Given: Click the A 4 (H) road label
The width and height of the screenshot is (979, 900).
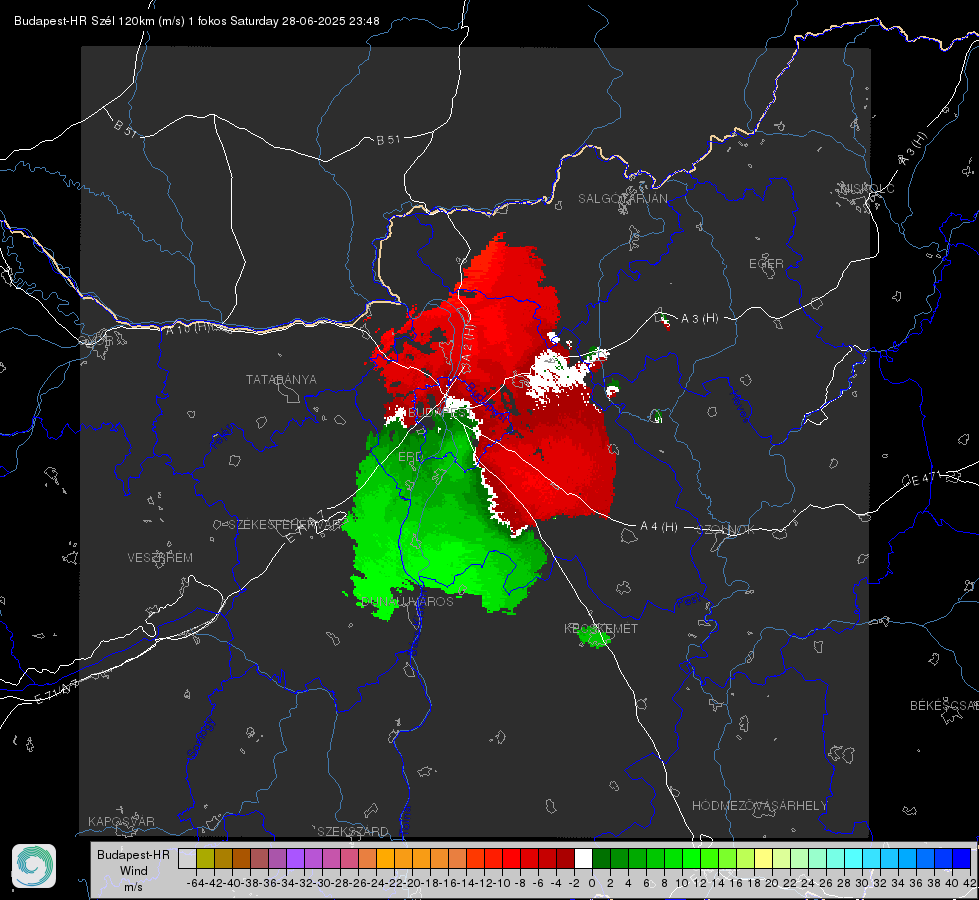Looking at the screenshot, I should (659, 527).
